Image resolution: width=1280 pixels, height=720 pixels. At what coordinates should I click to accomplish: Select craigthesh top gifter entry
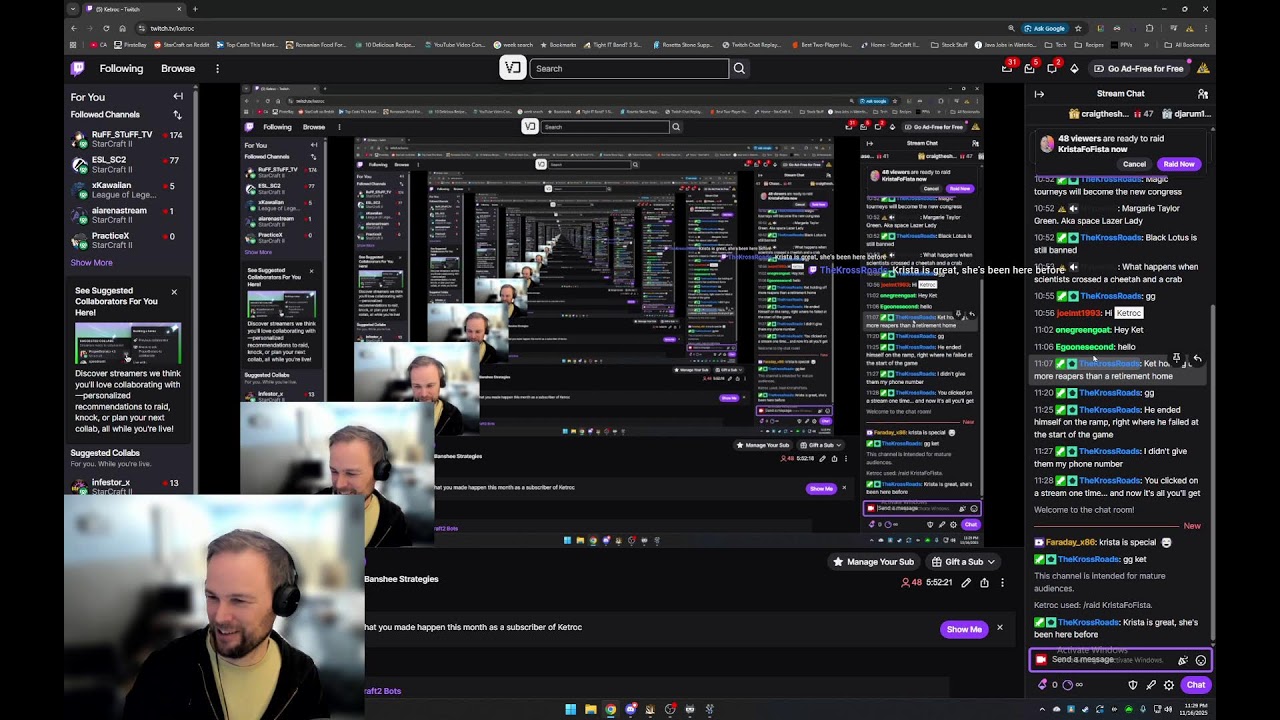pyautogui.click(x=1109, y=114)
